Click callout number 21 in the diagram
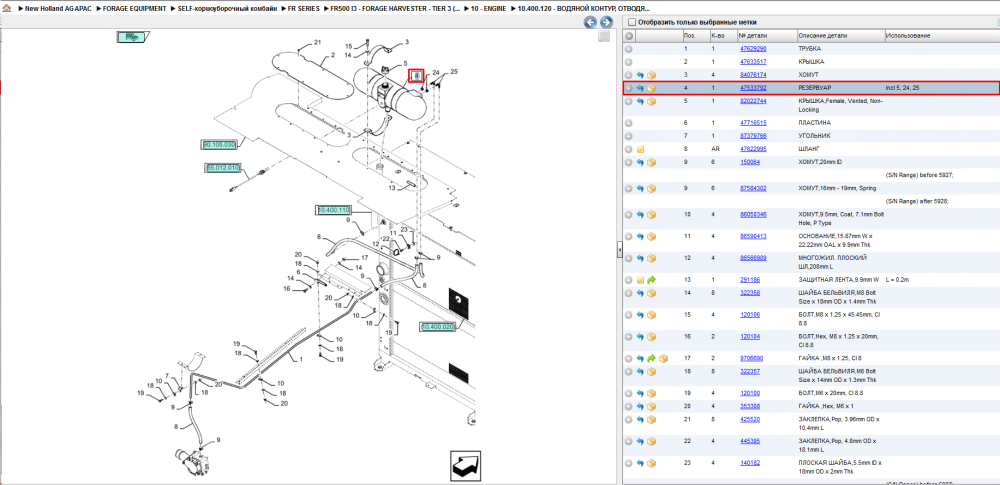 [x=318, y=43]
